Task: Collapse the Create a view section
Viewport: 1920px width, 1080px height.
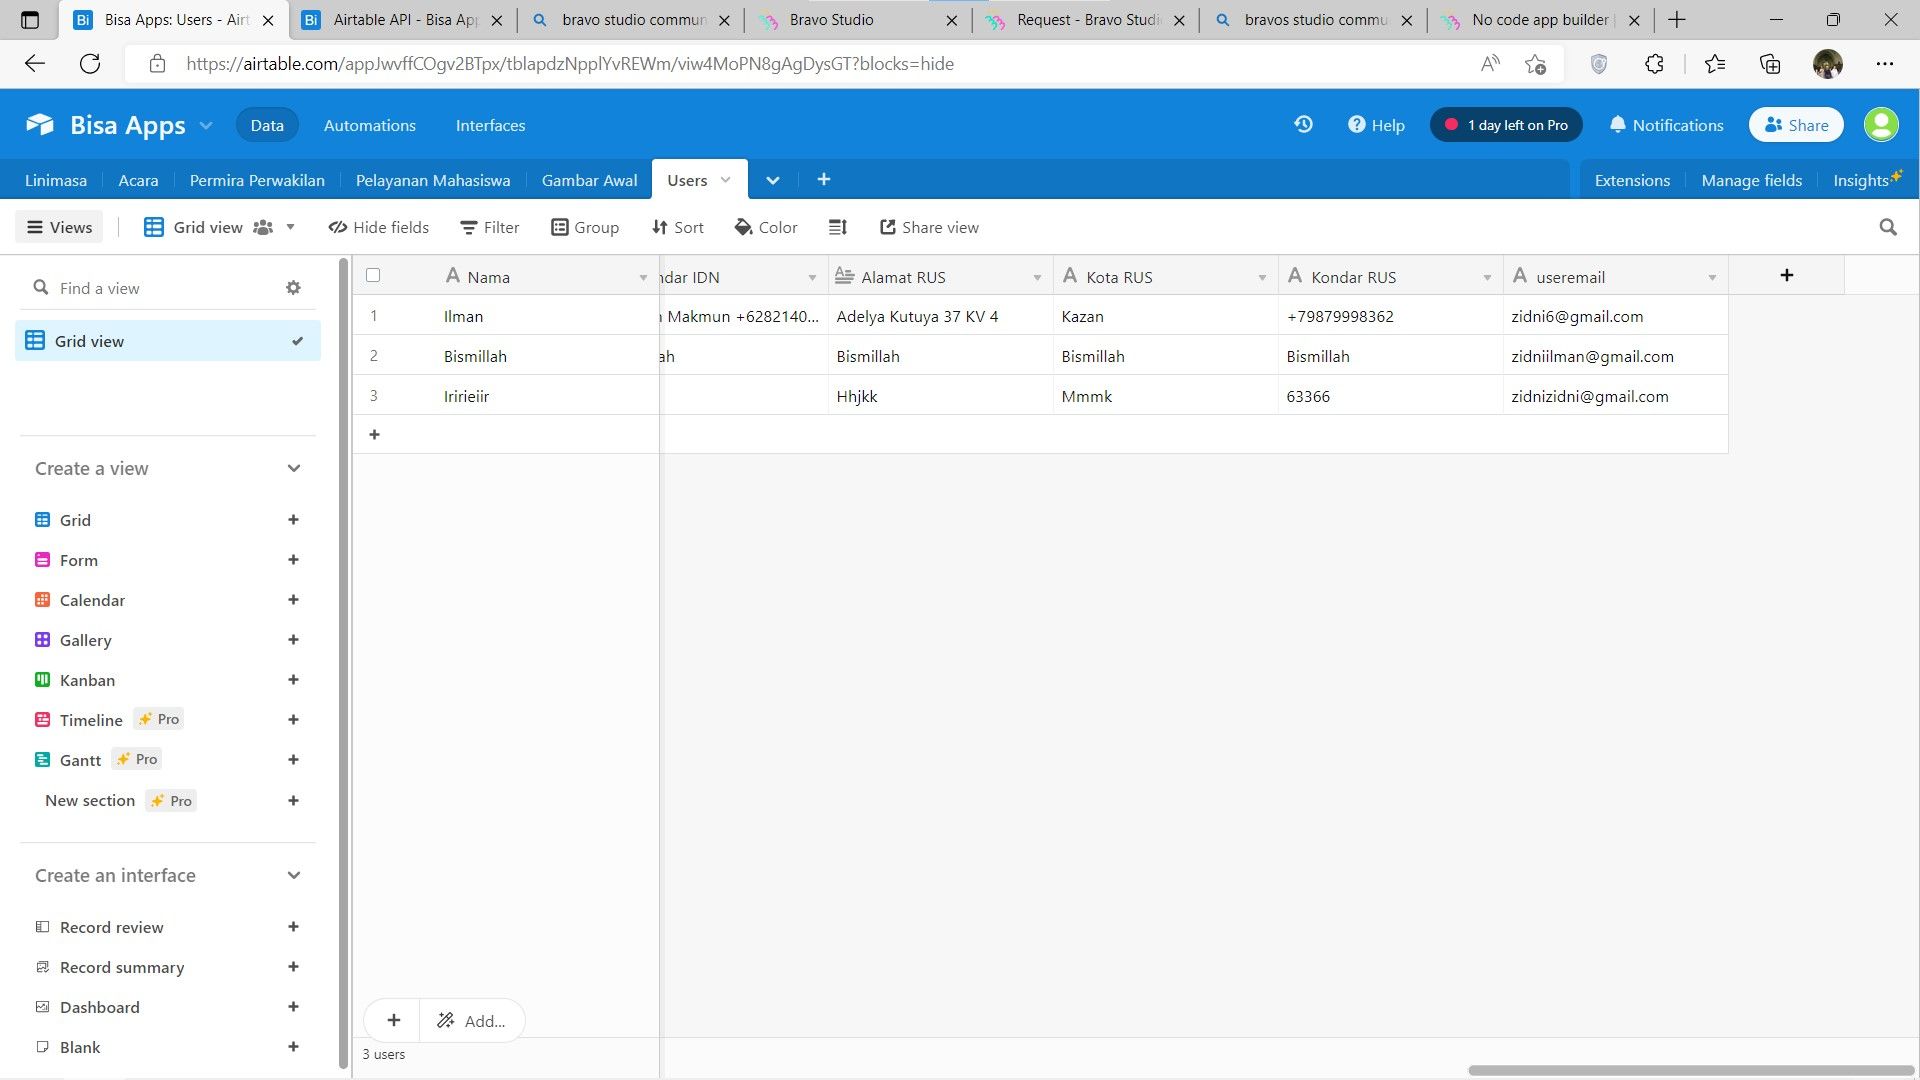Action: click(293, 469)
